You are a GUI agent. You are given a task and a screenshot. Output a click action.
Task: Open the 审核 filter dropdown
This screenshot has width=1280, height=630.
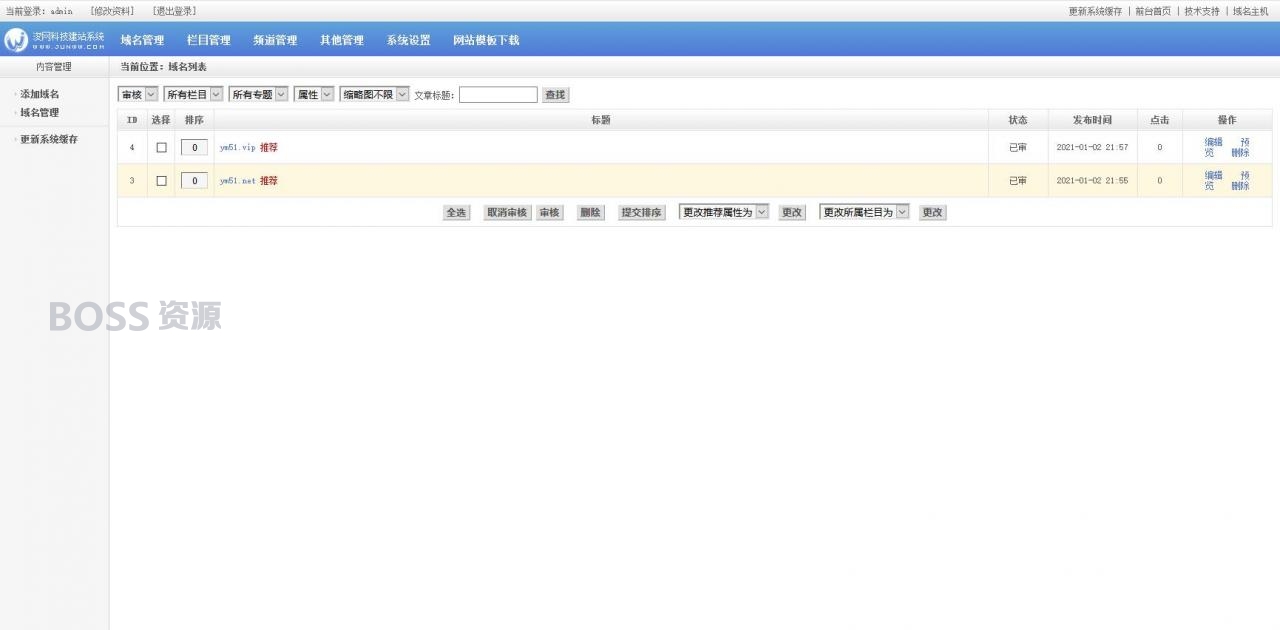(138, 94)
